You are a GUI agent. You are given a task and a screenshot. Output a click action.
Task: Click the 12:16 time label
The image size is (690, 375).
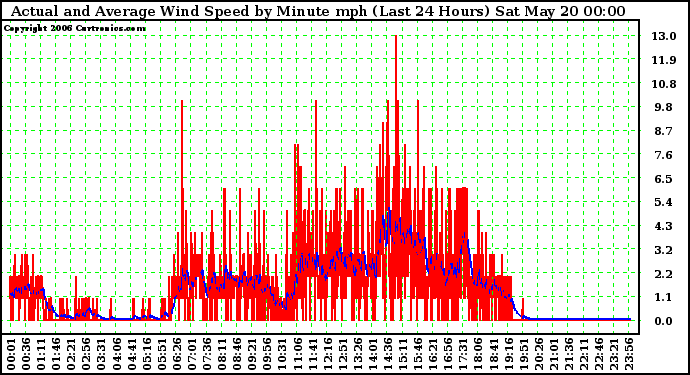tap(327, 354)
